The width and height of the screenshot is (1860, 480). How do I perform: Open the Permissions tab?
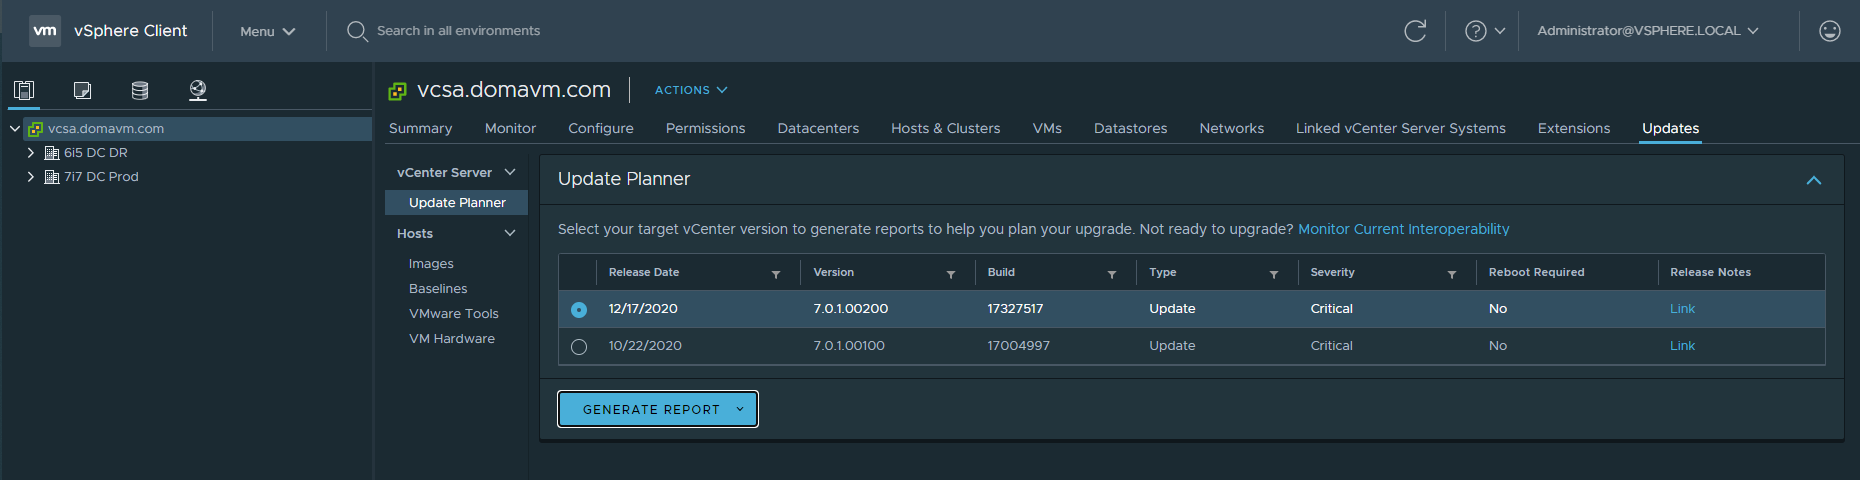[x=705, y=128]
